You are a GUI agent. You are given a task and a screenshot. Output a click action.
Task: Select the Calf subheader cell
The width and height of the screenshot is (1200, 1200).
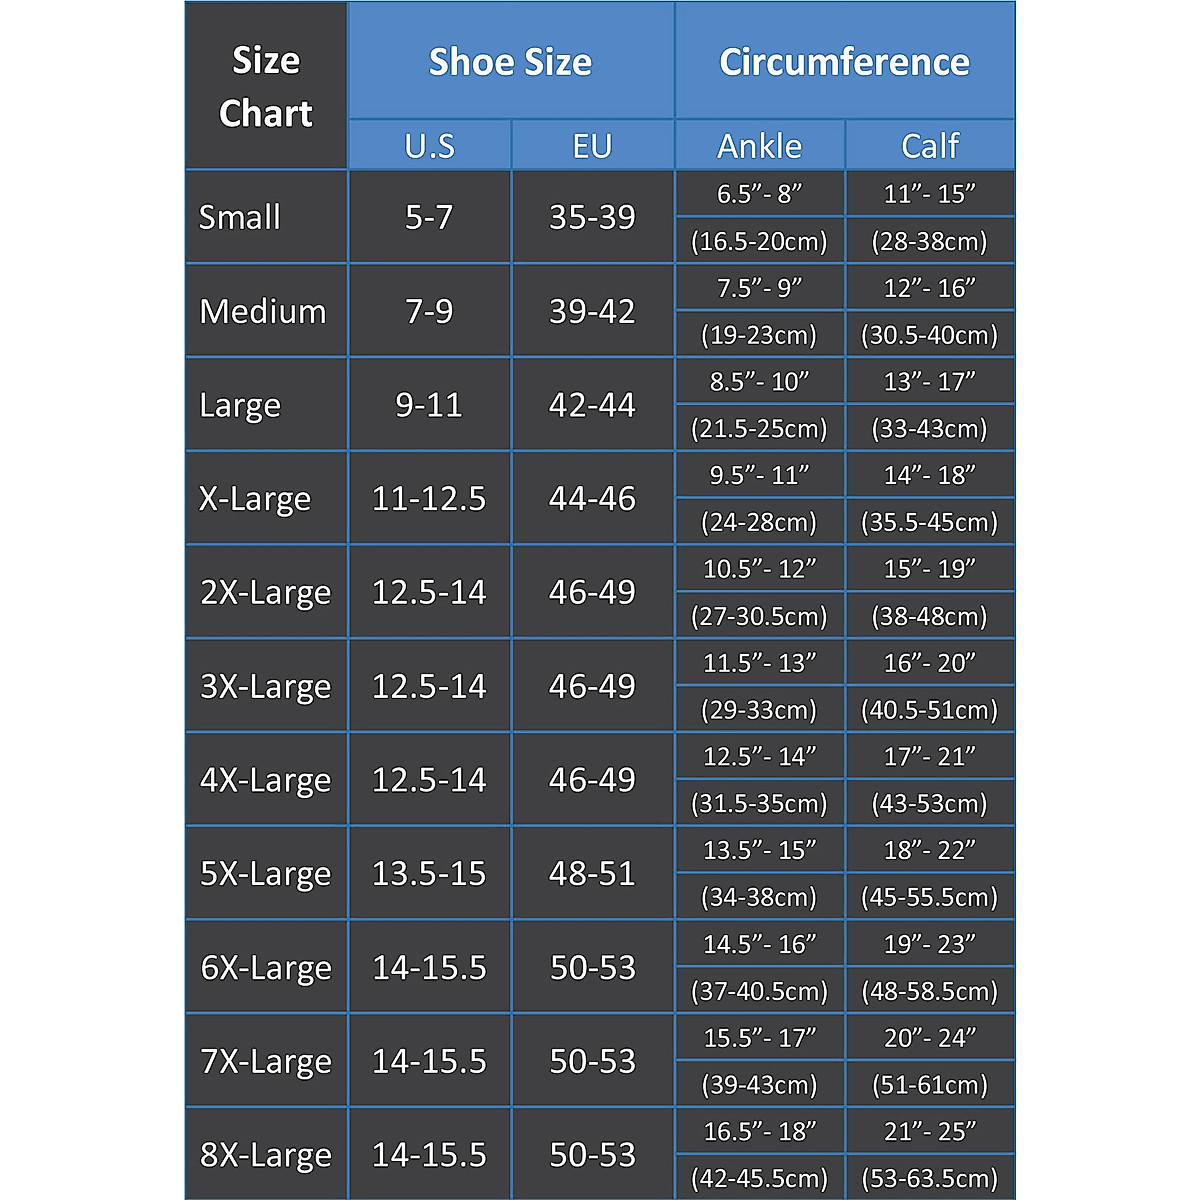coord(930,146)
